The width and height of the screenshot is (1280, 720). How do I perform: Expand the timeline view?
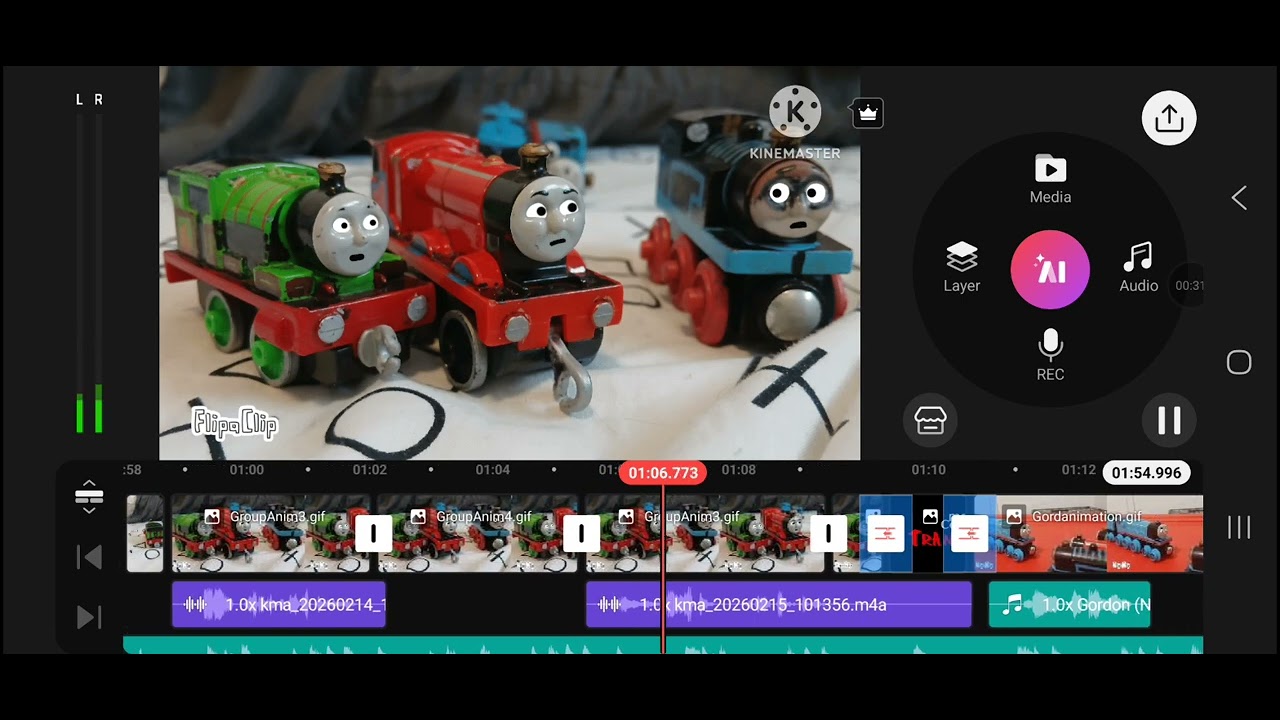[89, 496]
